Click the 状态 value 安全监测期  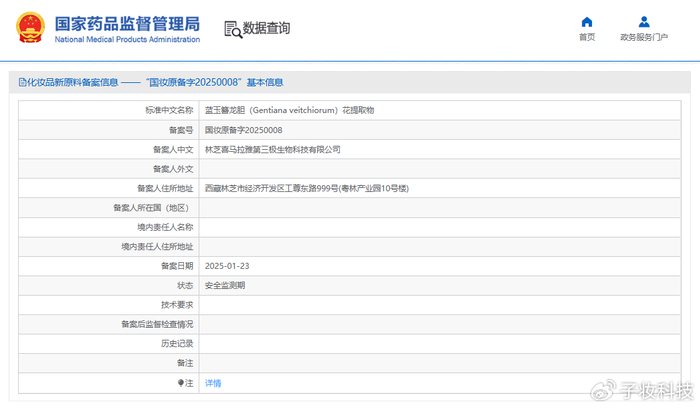coord(225,285)
